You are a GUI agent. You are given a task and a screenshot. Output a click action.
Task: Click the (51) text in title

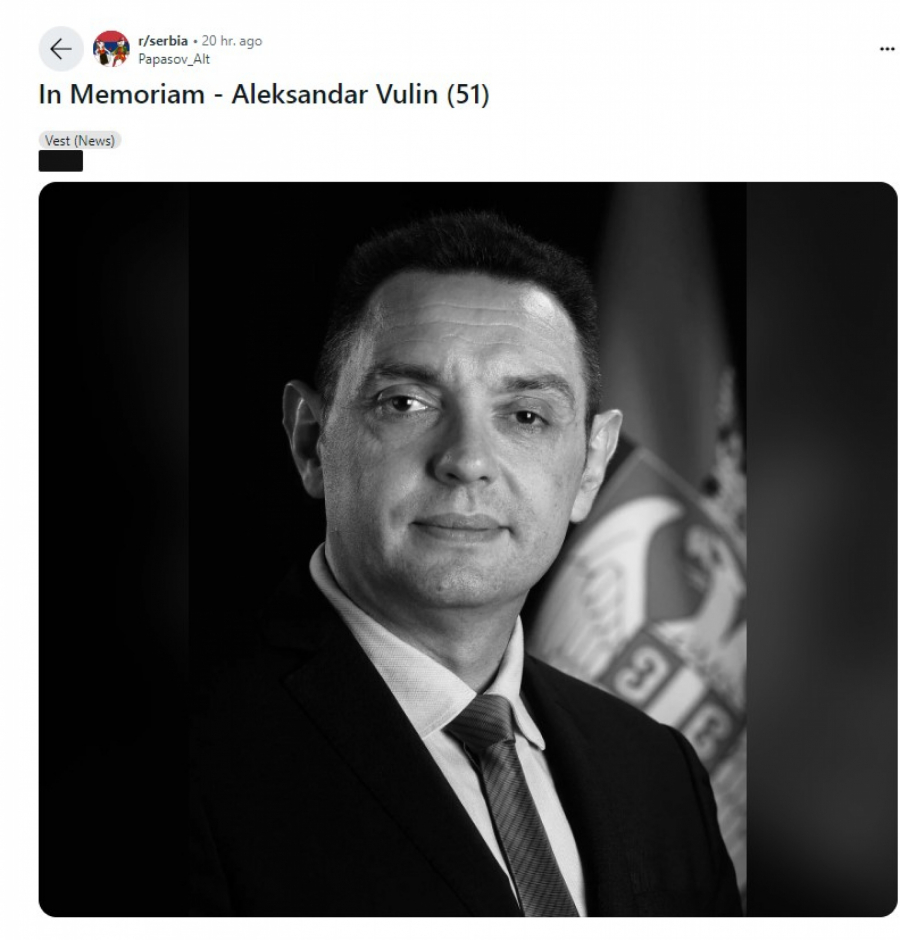pyautogui.click(x=468, y=95)
